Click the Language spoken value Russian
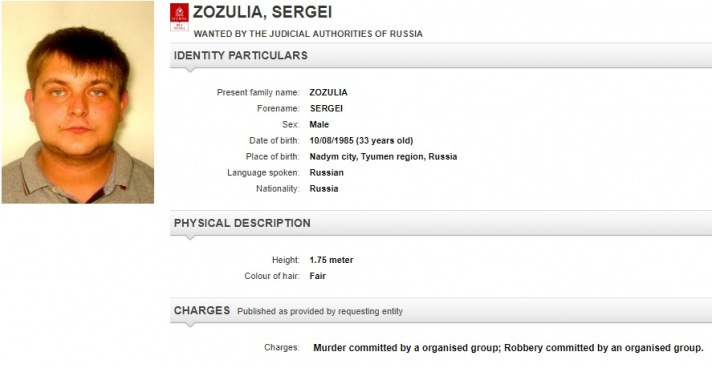This screenshot has height=368, width=712. (326, 173)
